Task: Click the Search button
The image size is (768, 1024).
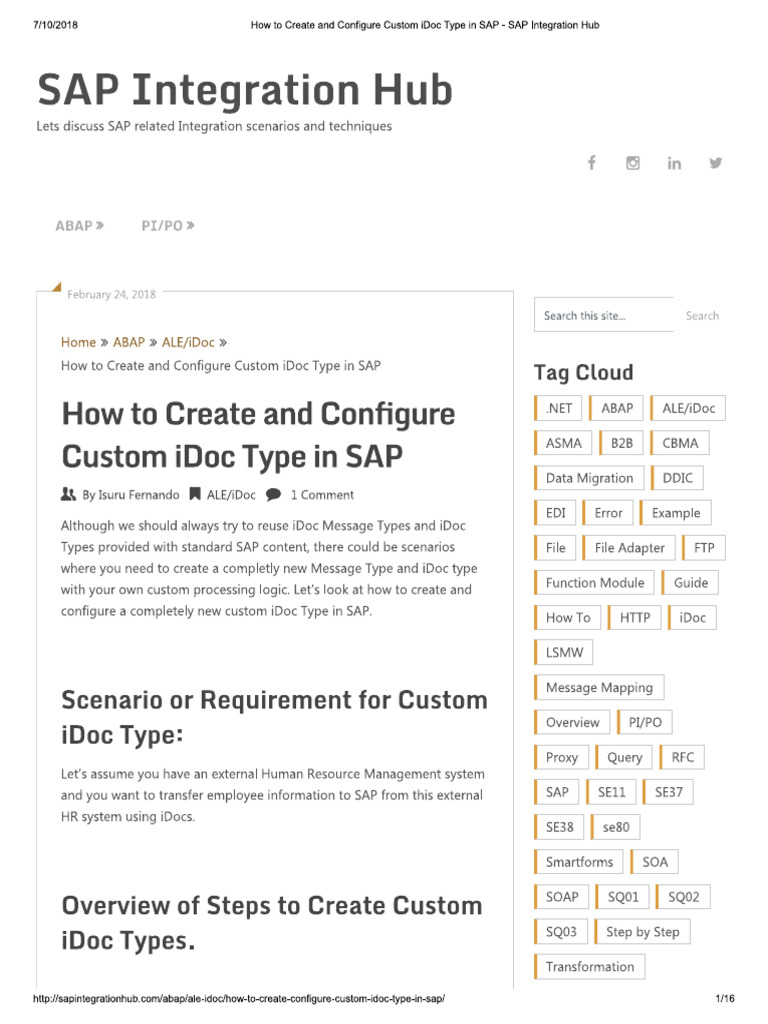Action: click(702, 315)
